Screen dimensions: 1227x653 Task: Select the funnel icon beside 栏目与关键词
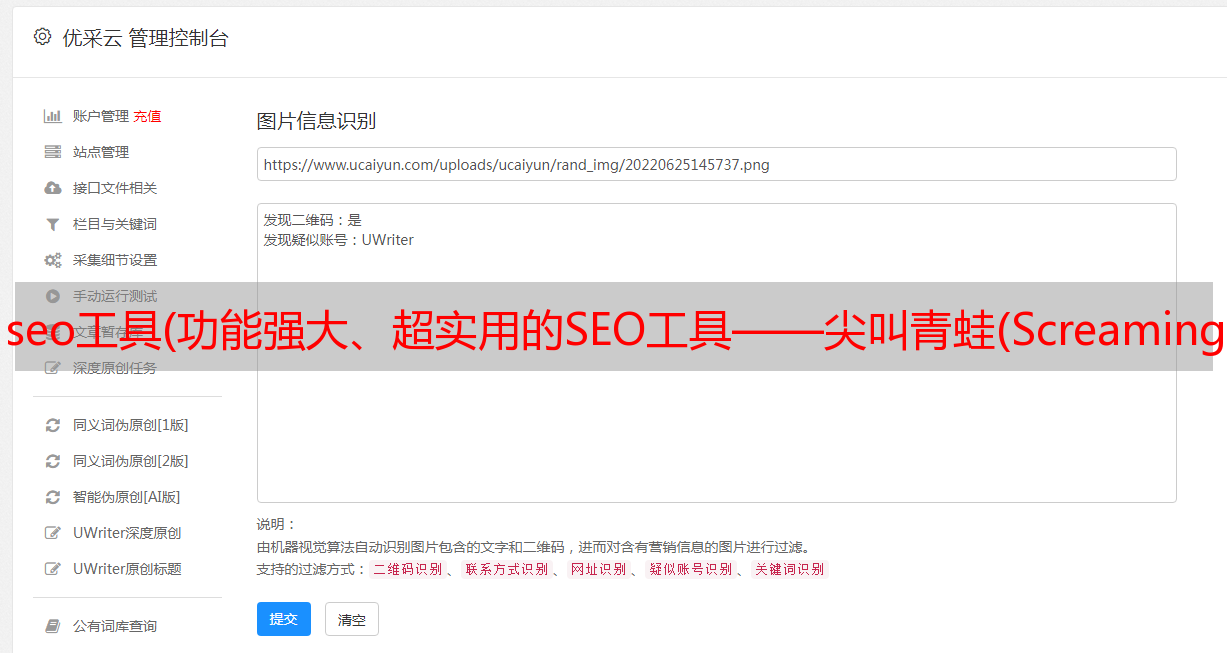pyautogui.click(x=53, y=224)
